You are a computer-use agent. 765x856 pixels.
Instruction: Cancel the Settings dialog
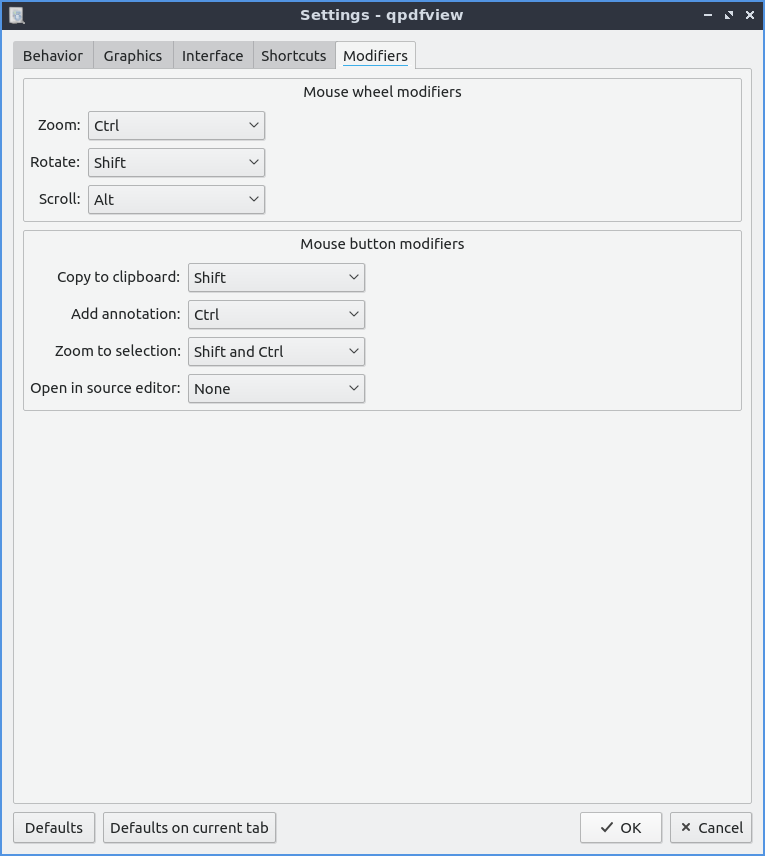(x=711, y=828)
